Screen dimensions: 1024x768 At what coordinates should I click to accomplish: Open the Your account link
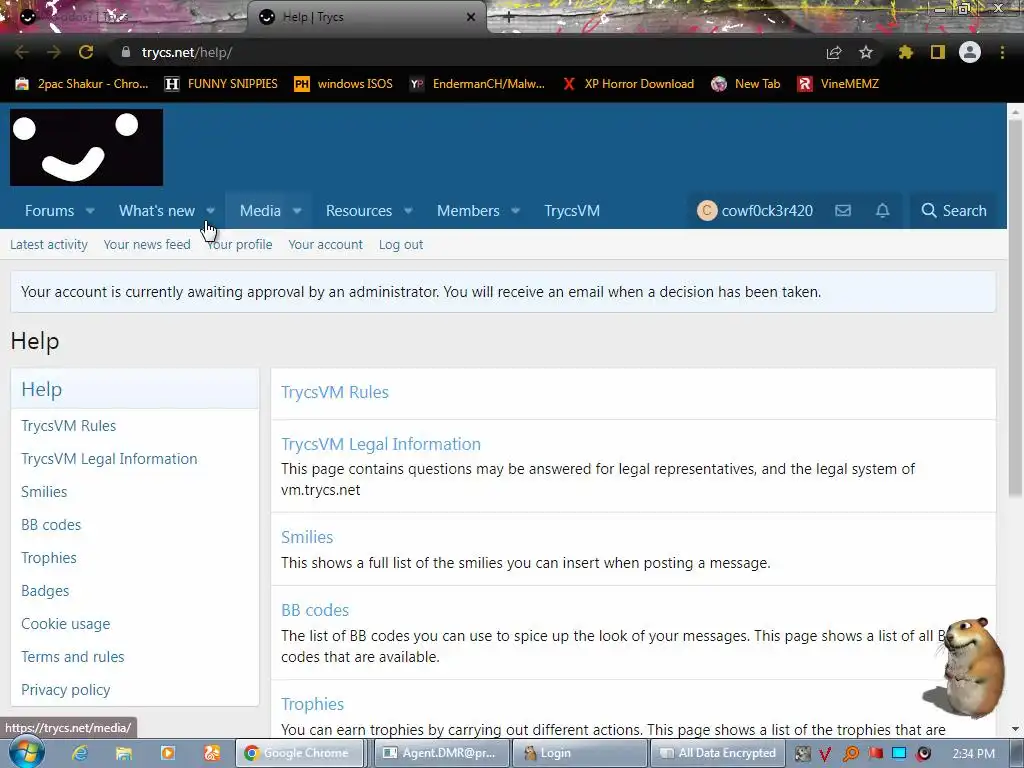pos(325,244)
